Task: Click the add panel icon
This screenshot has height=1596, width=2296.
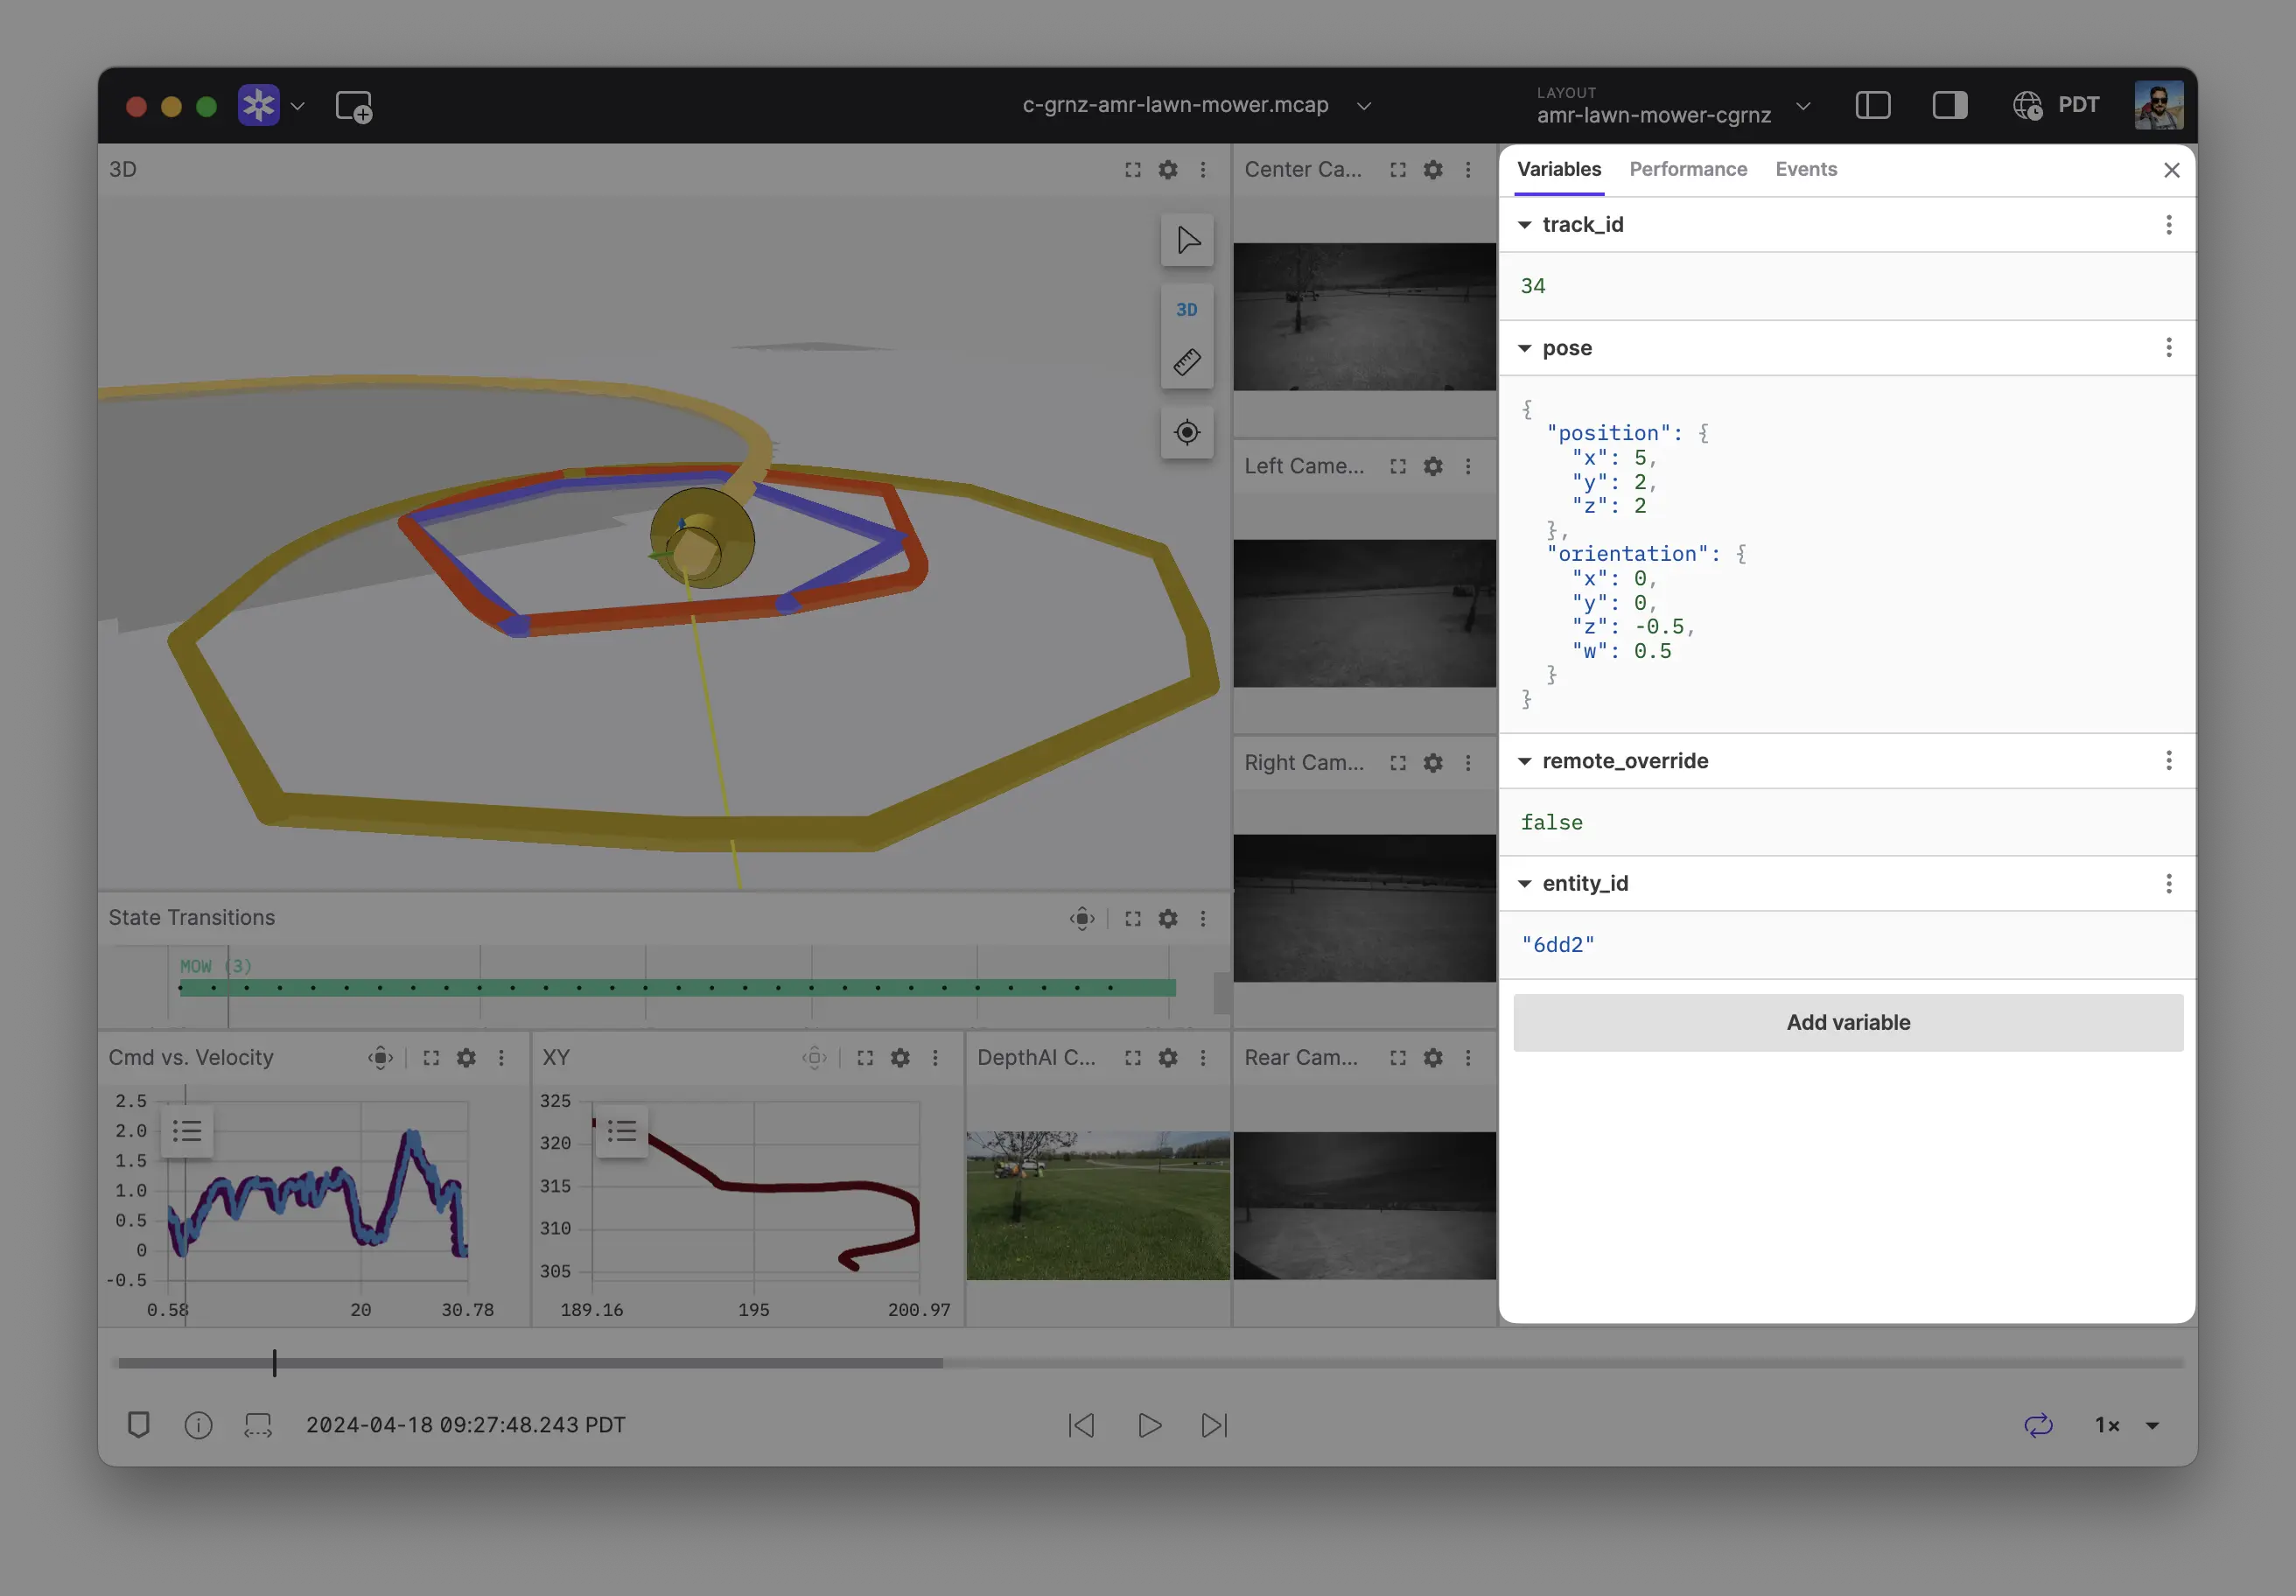Action: point(354,106)
